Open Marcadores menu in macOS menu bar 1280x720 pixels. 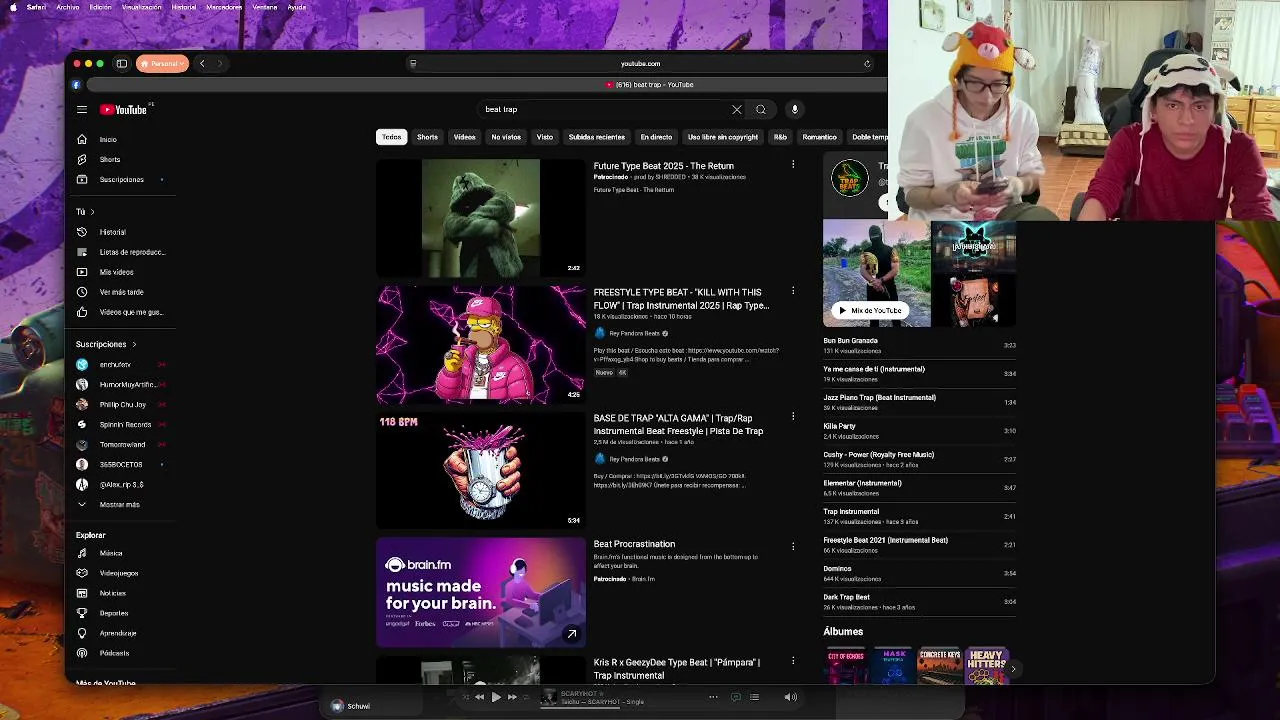coord(224,7)
